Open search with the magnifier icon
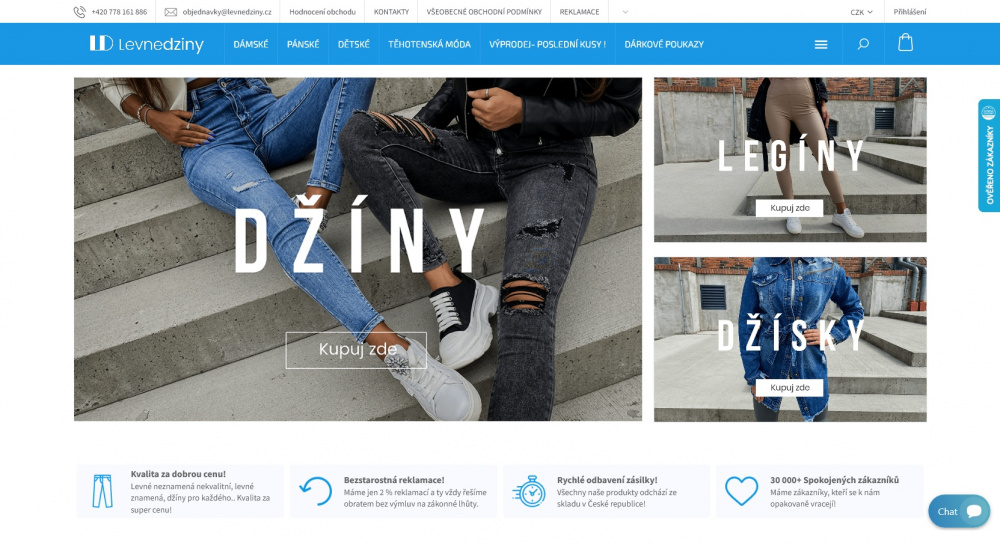 [x=863, y=44]
